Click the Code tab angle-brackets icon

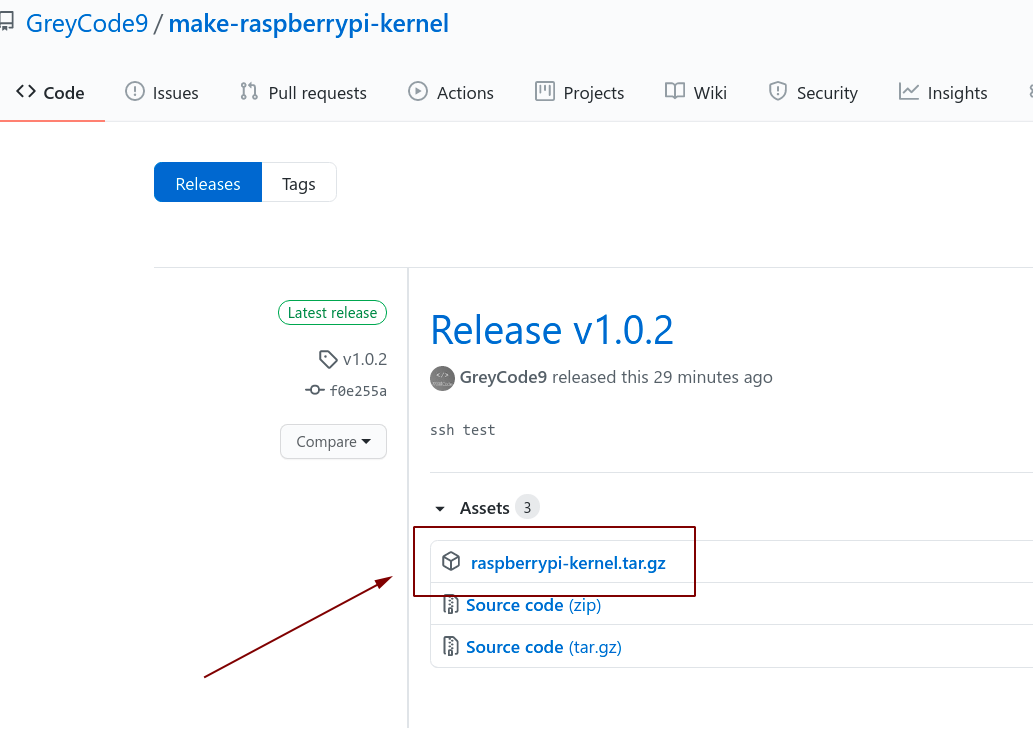[x=26, y=92]
